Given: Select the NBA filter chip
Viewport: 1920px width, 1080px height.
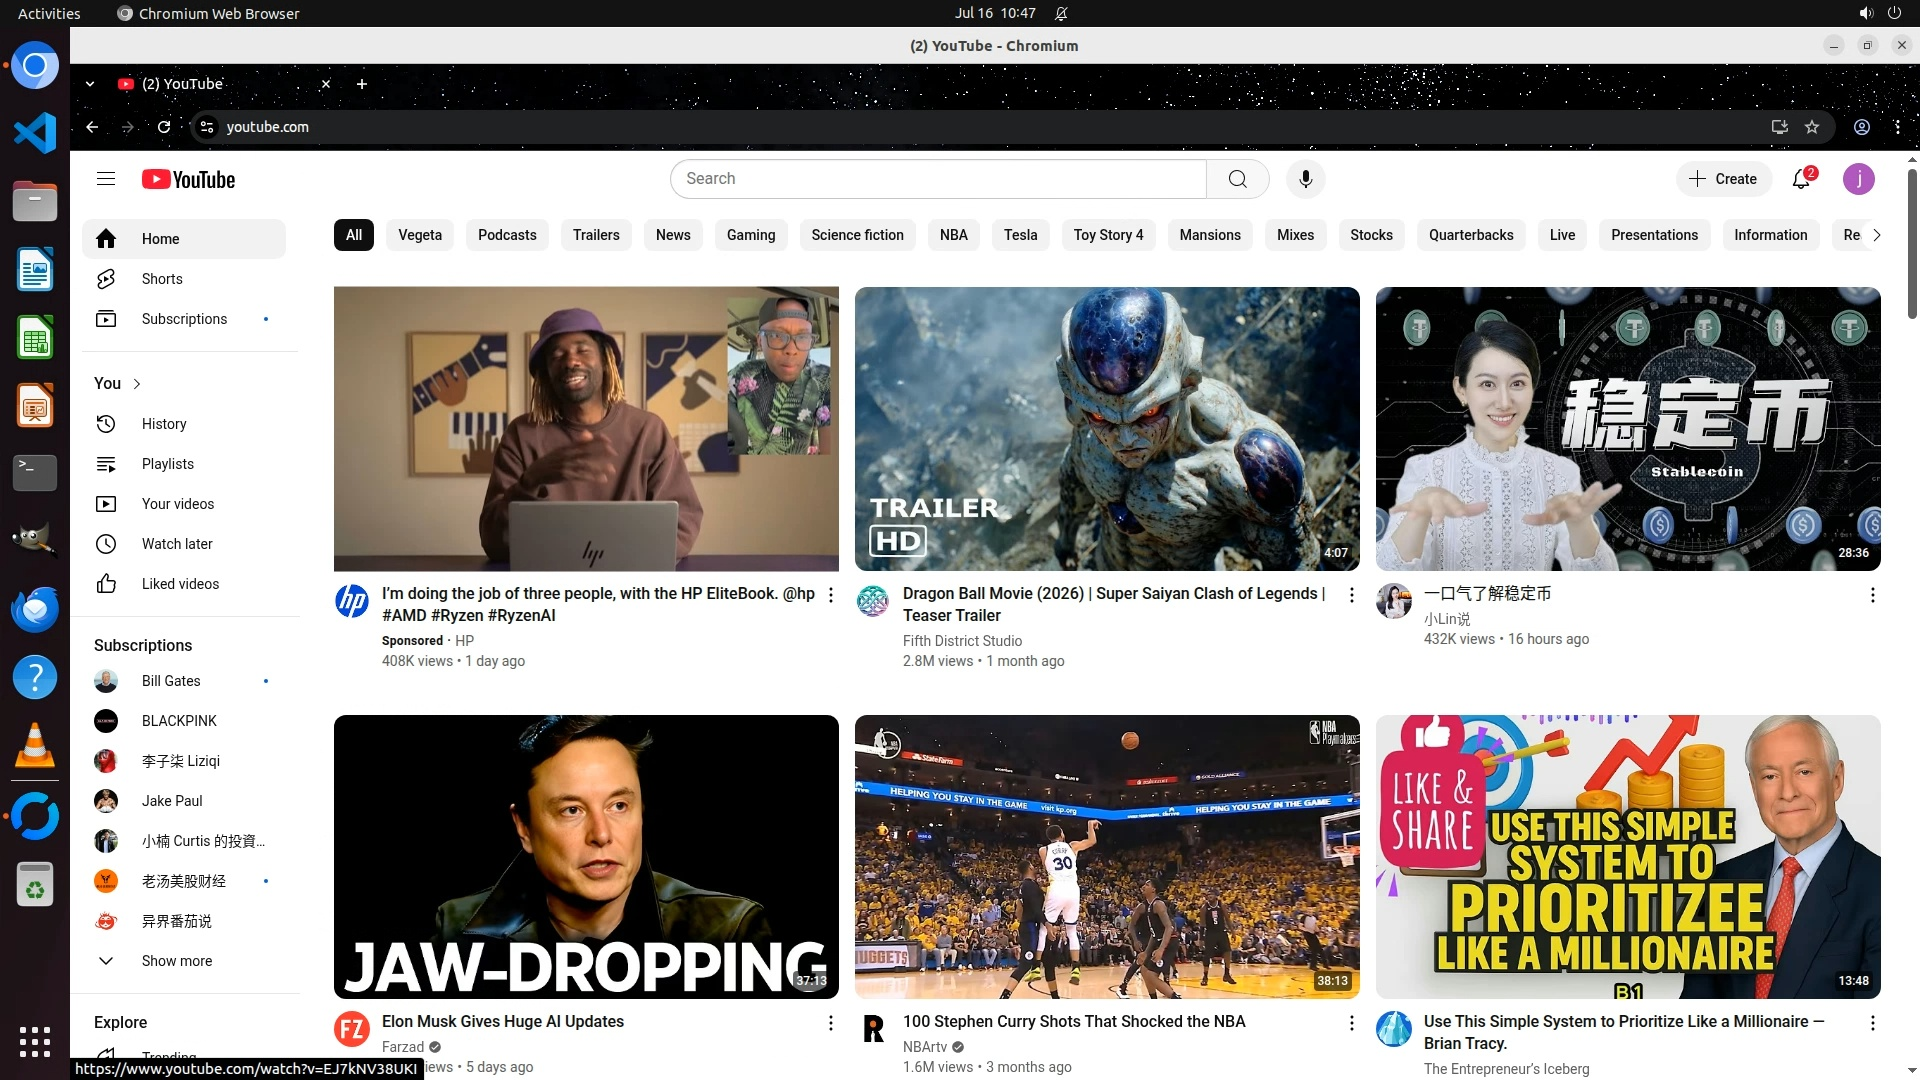Looking at the screenshot, I should (953, 235).
